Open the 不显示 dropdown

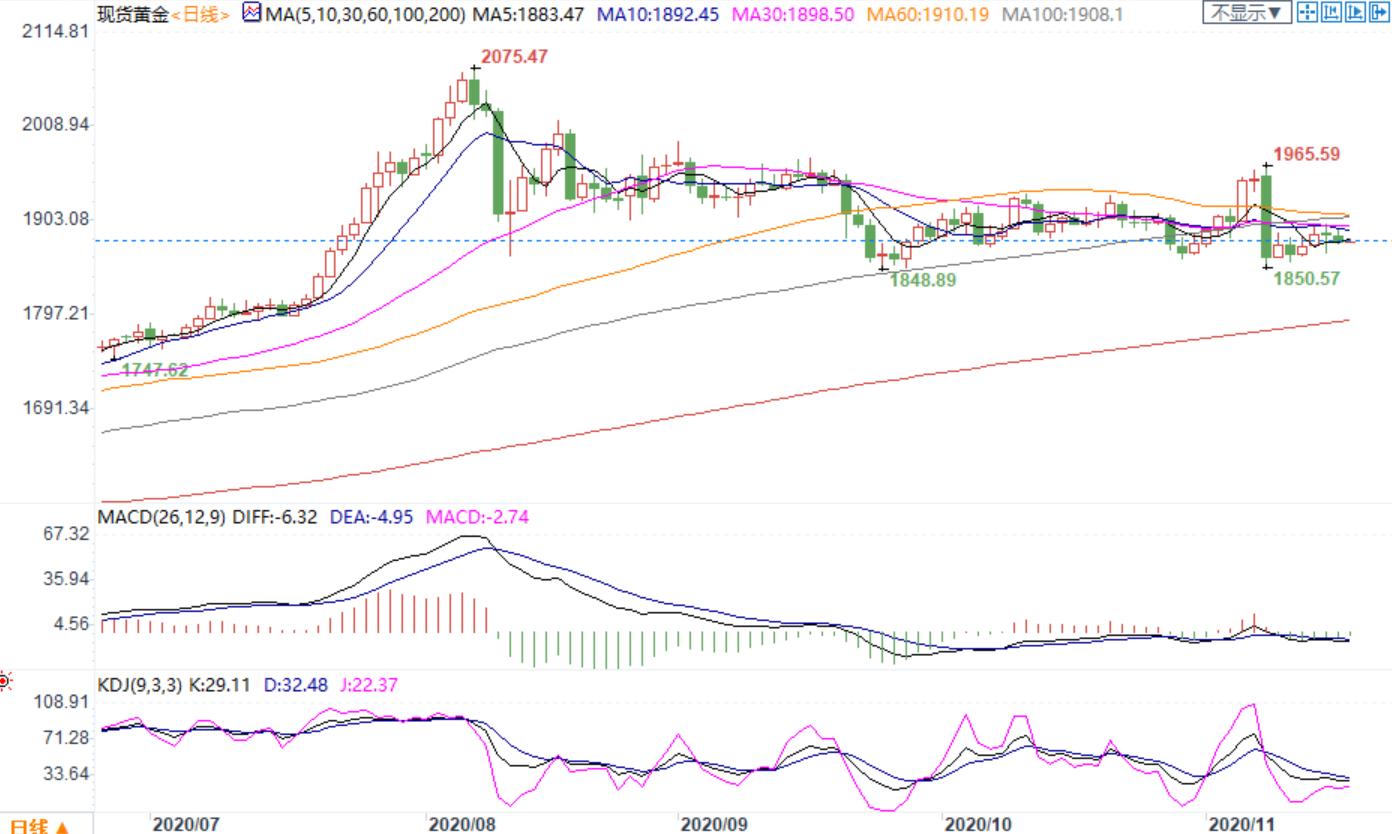[1247, 12]
